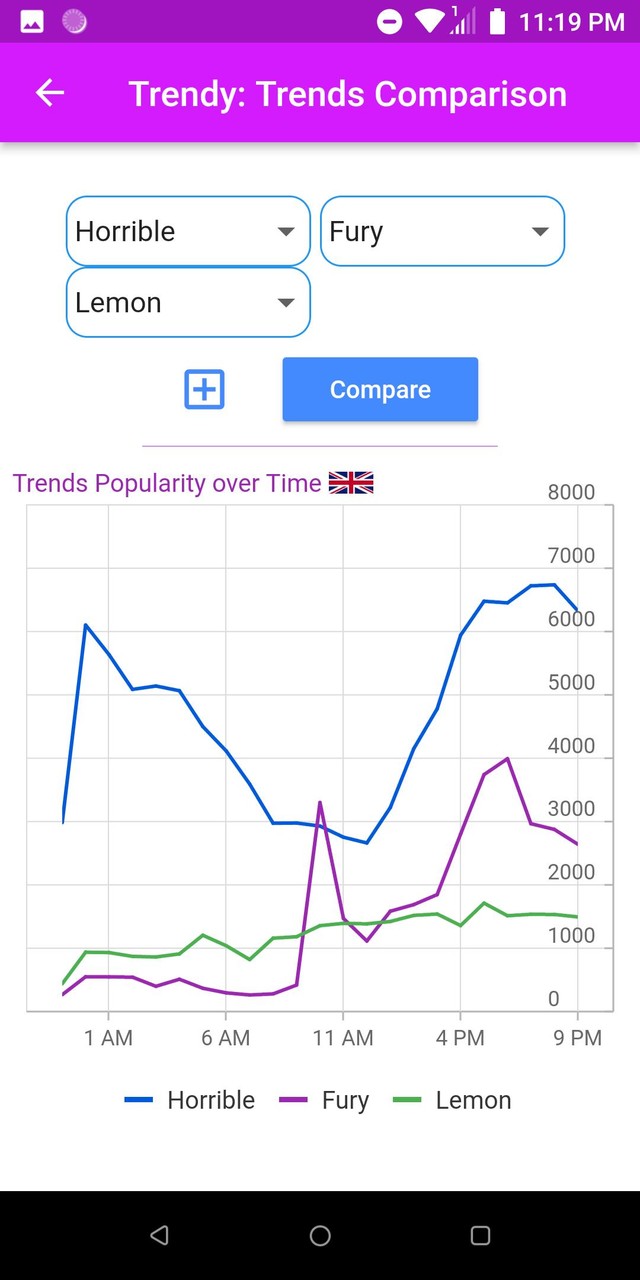Click the Fury peak near 11 AM
Viewport: 640px width, 1280px height.
[x=320, y=802]
